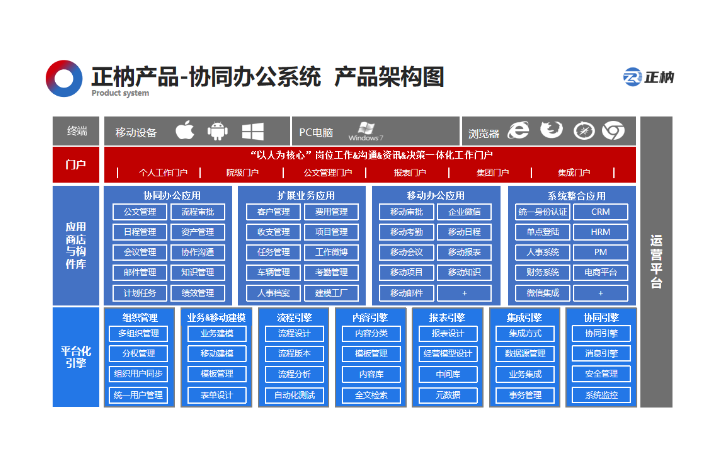Select the 报表门户 portal tab
Viewport: 720px width, 450px height.
click(410, 173)
